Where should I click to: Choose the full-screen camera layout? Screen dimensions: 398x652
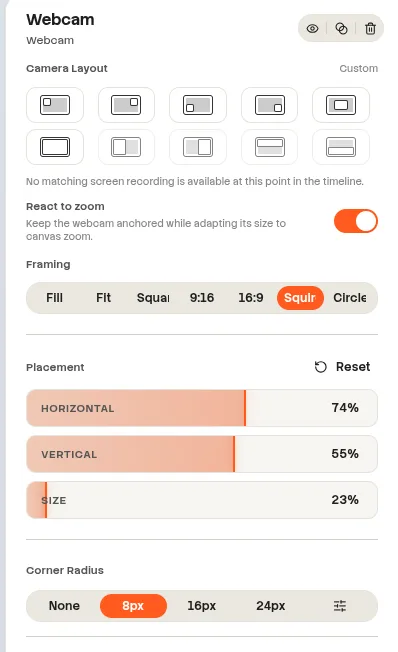point(55,147)
